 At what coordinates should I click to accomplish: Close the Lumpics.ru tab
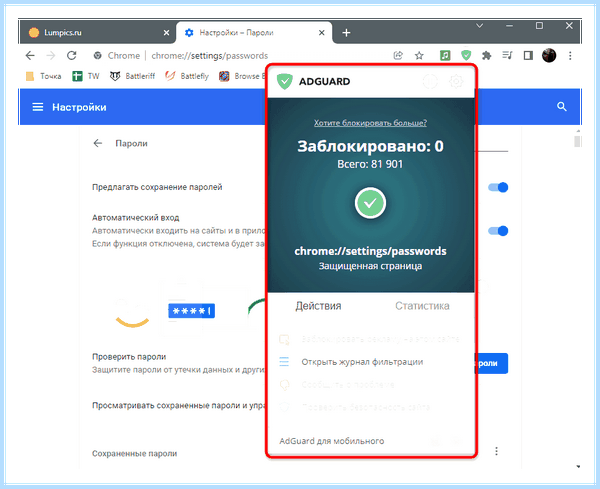click(166, 33)
